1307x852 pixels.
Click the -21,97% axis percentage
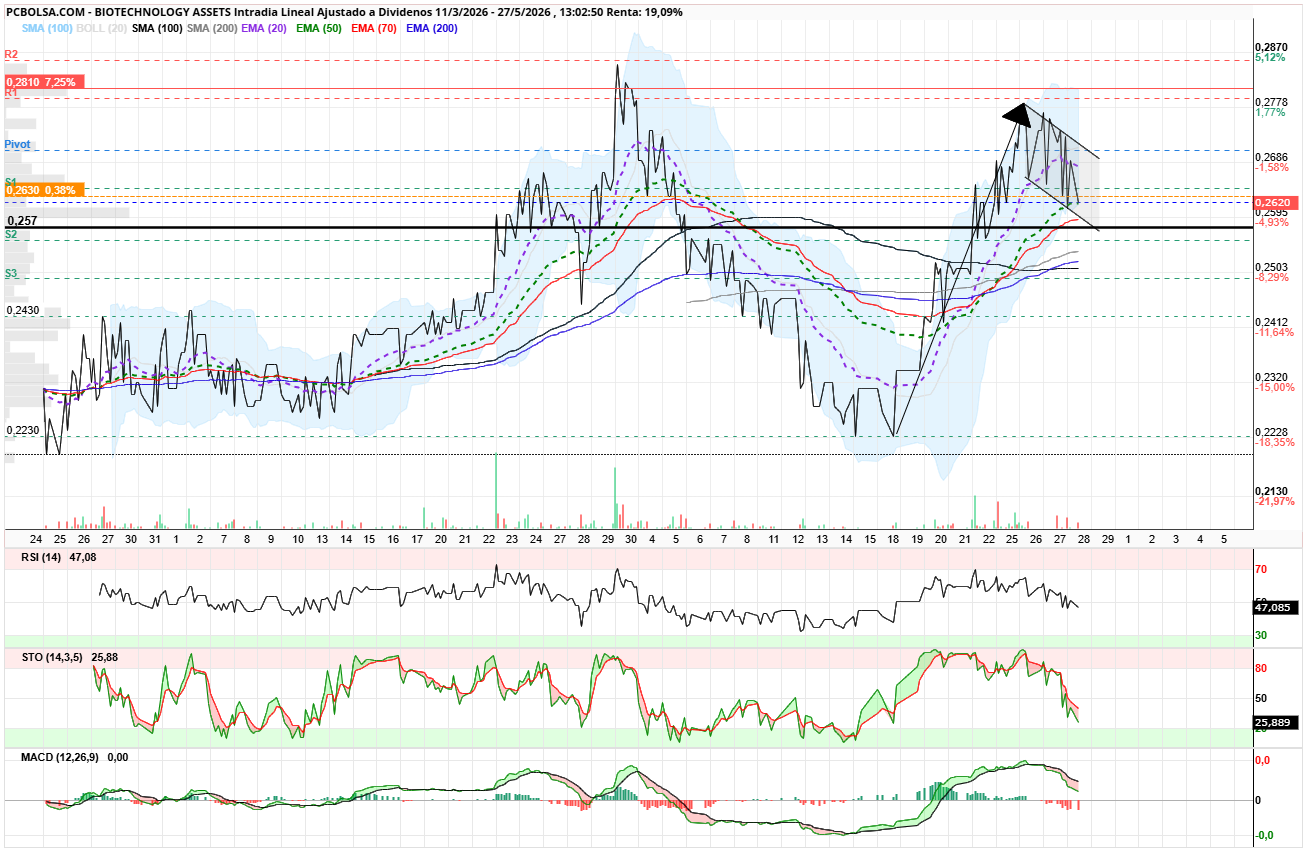coord(1274,501)
